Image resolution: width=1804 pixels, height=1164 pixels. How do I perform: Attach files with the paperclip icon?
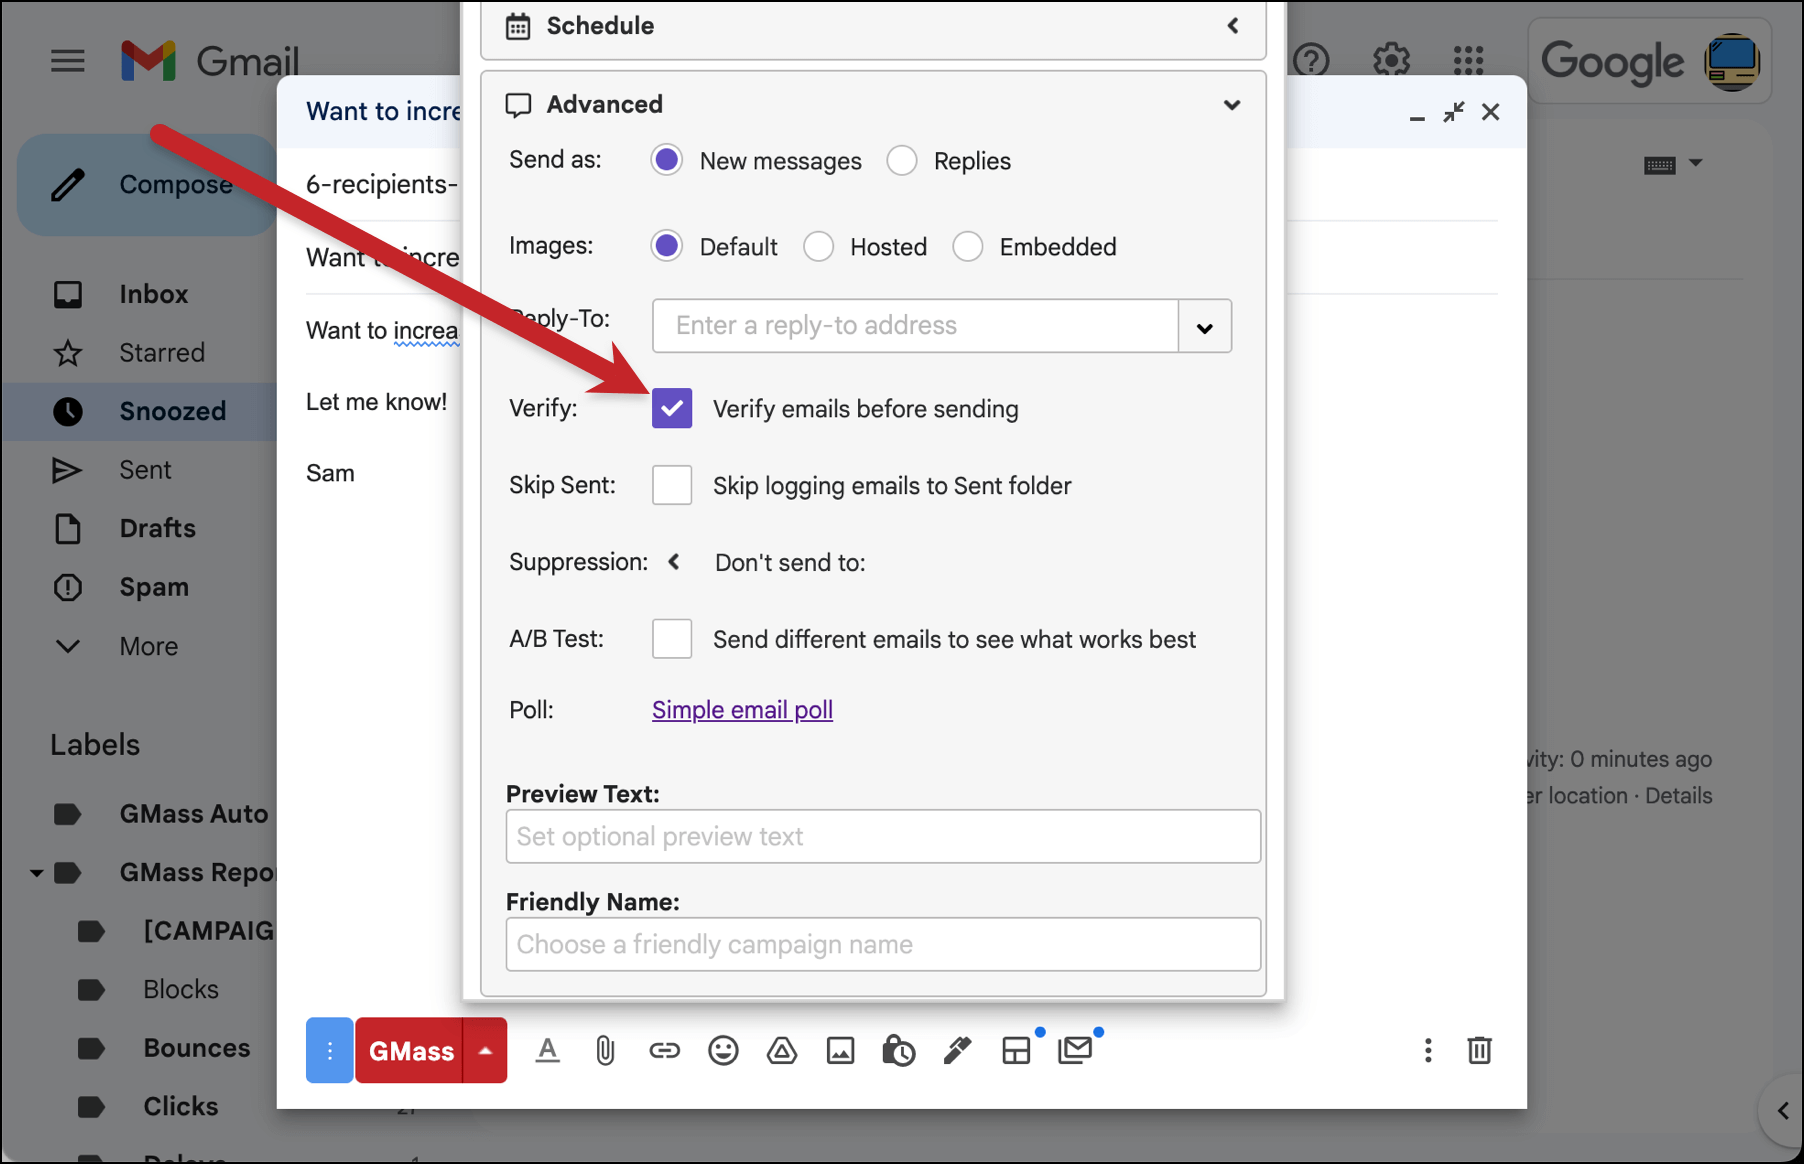[x=605, y=1050]
